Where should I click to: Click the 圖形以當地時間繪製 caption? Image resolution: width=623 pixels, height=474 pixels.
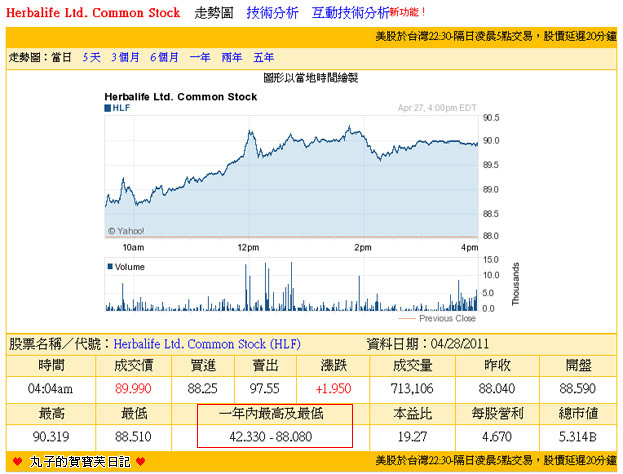pos(311,77)
